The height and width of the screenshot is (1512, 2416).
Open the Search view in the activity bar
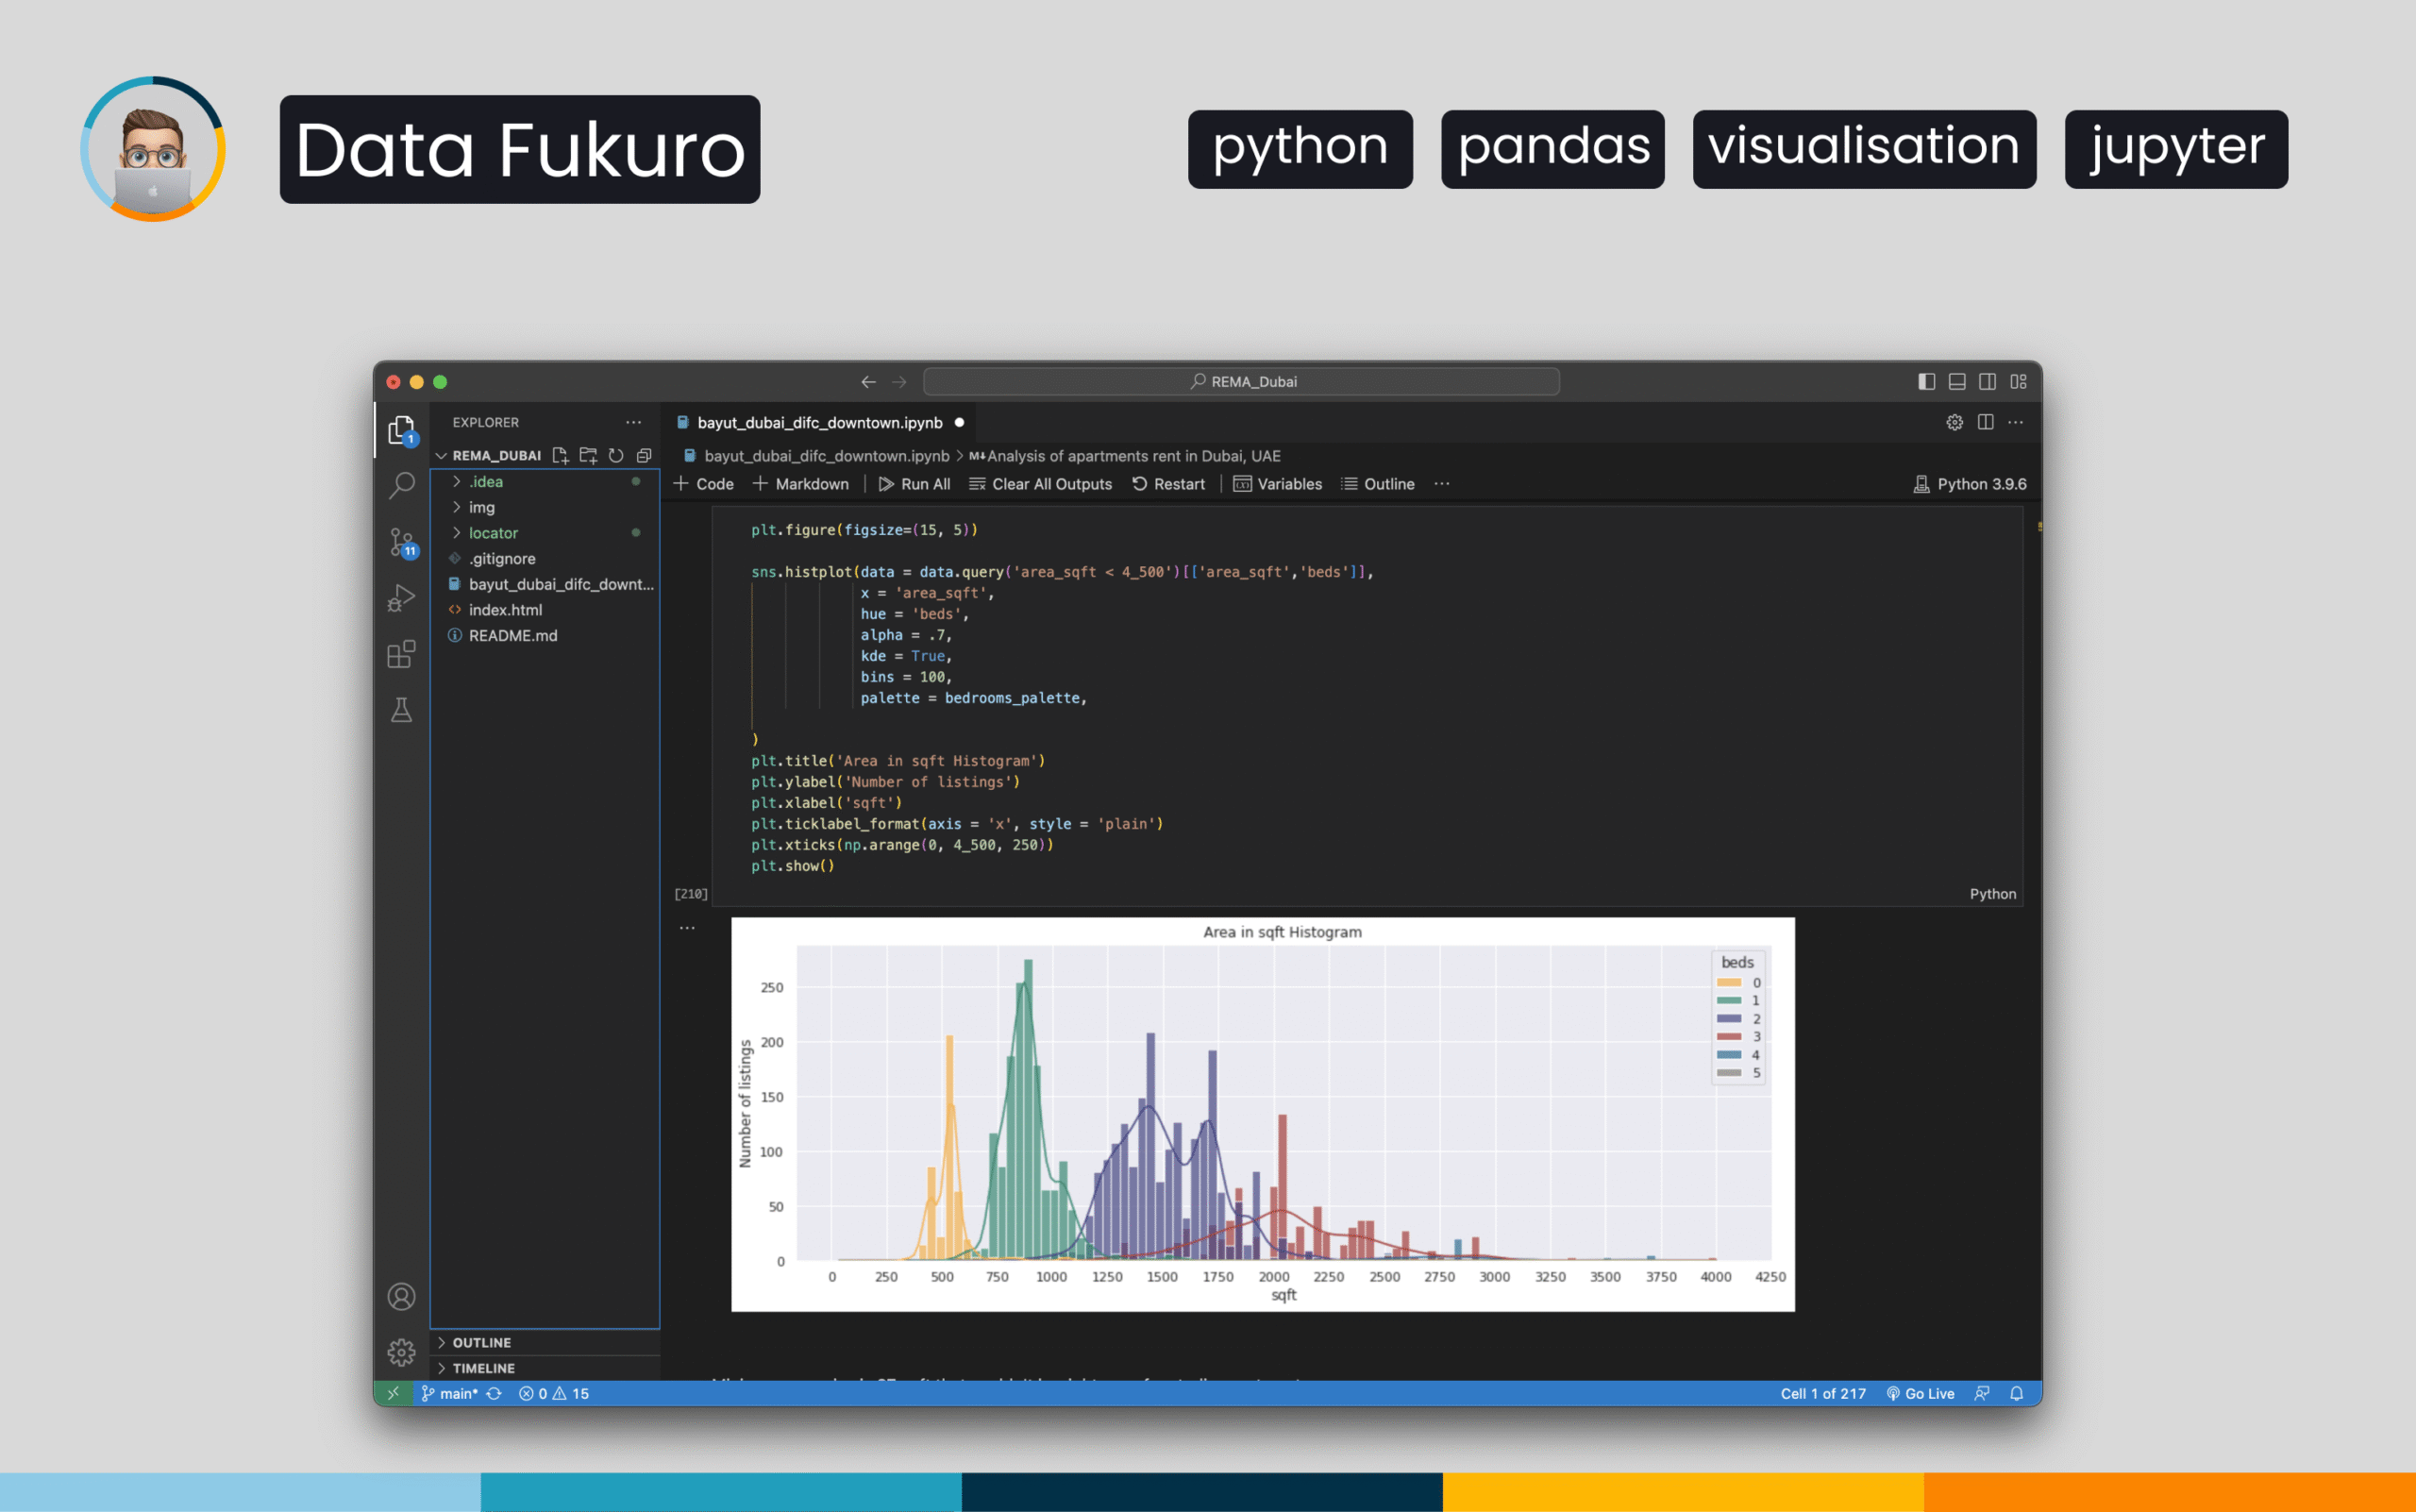[x=401, y=485]
